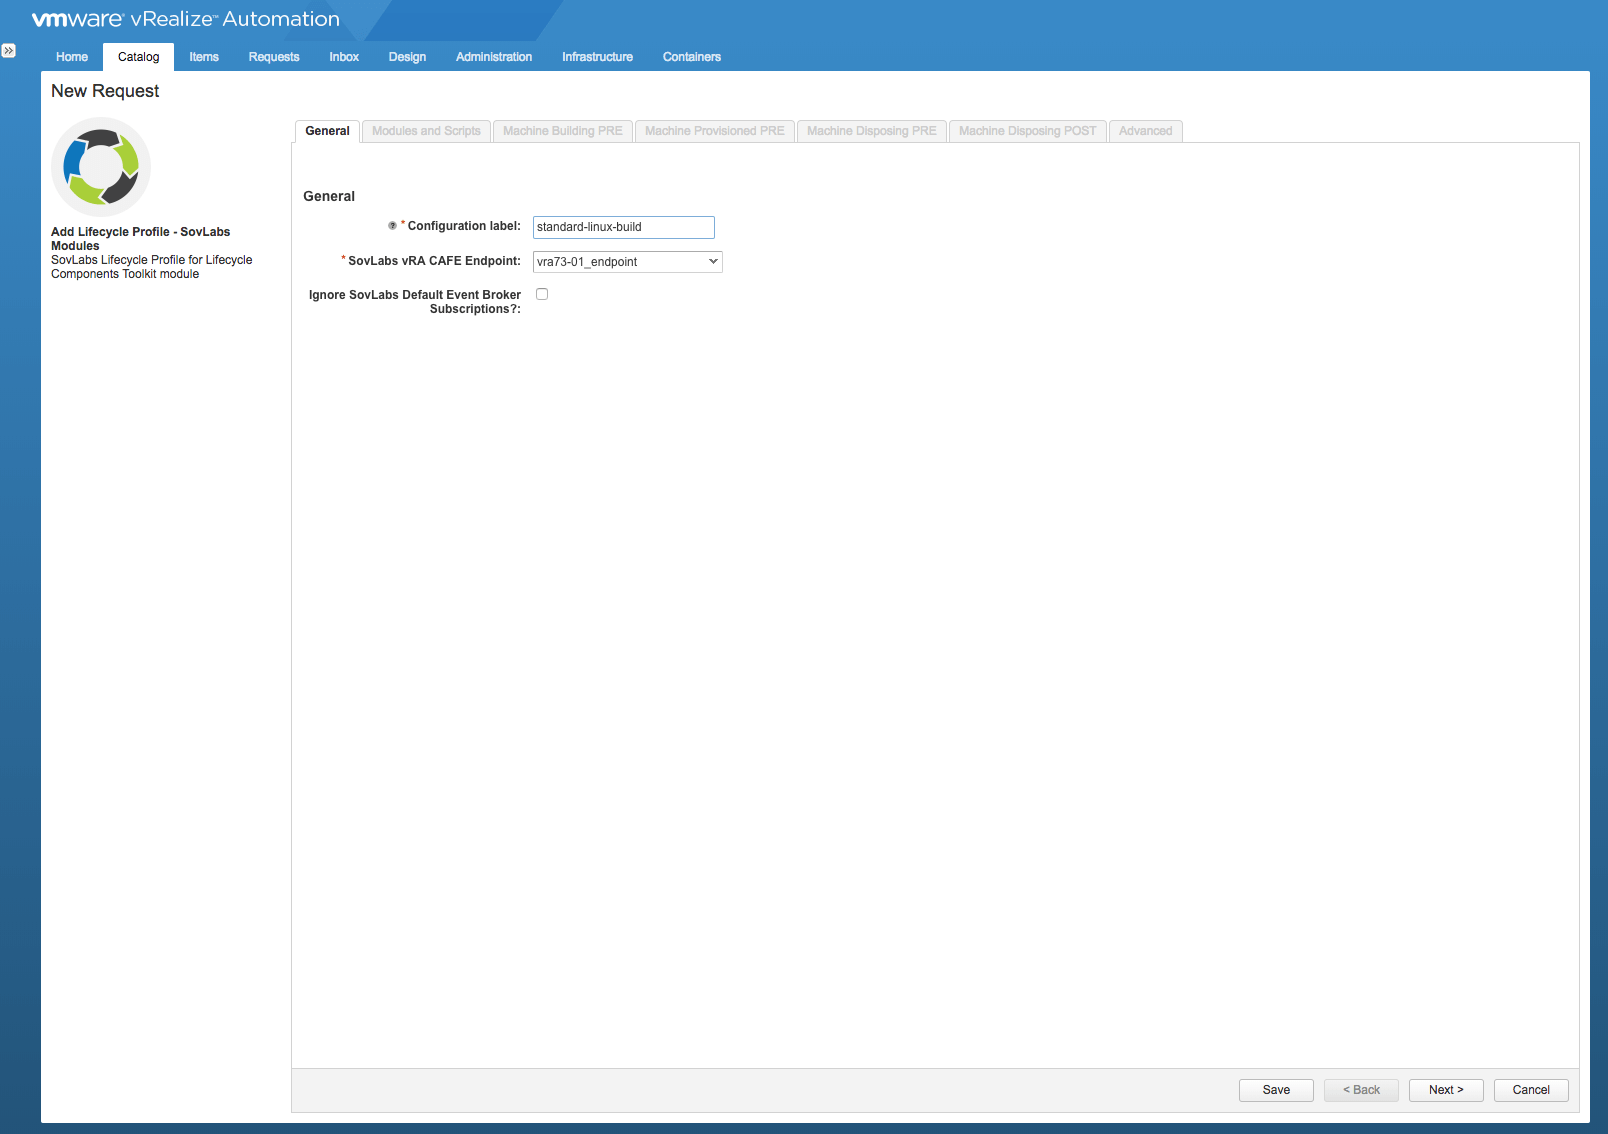Enable Ignore SovLabs Default Event Broker checkbox
The image size is (1608, 1134).
(542, 294)
